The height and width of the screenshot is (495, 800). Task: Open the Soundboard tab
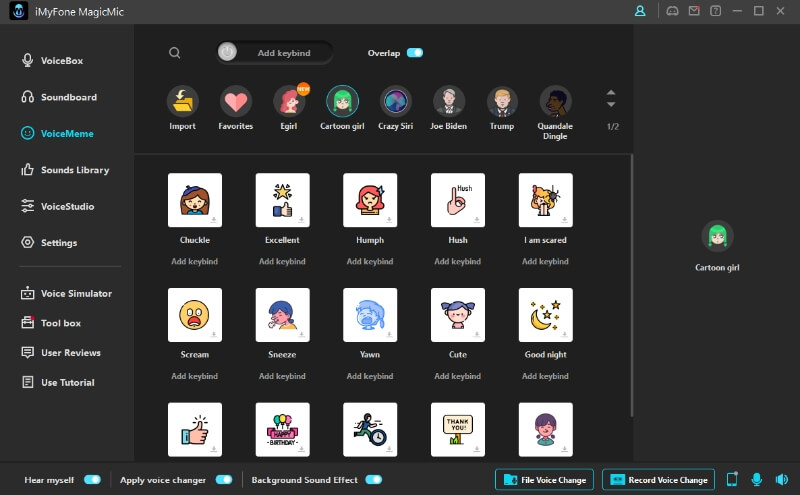coord(59,97)
